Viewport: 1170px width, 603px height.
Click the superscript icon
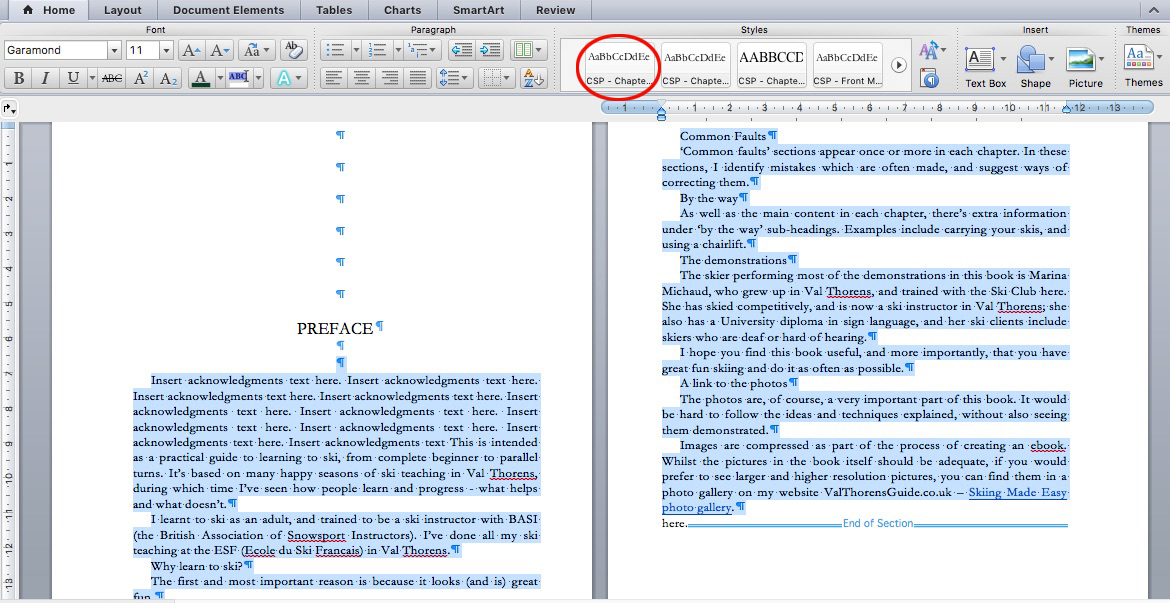pos(141,78)
